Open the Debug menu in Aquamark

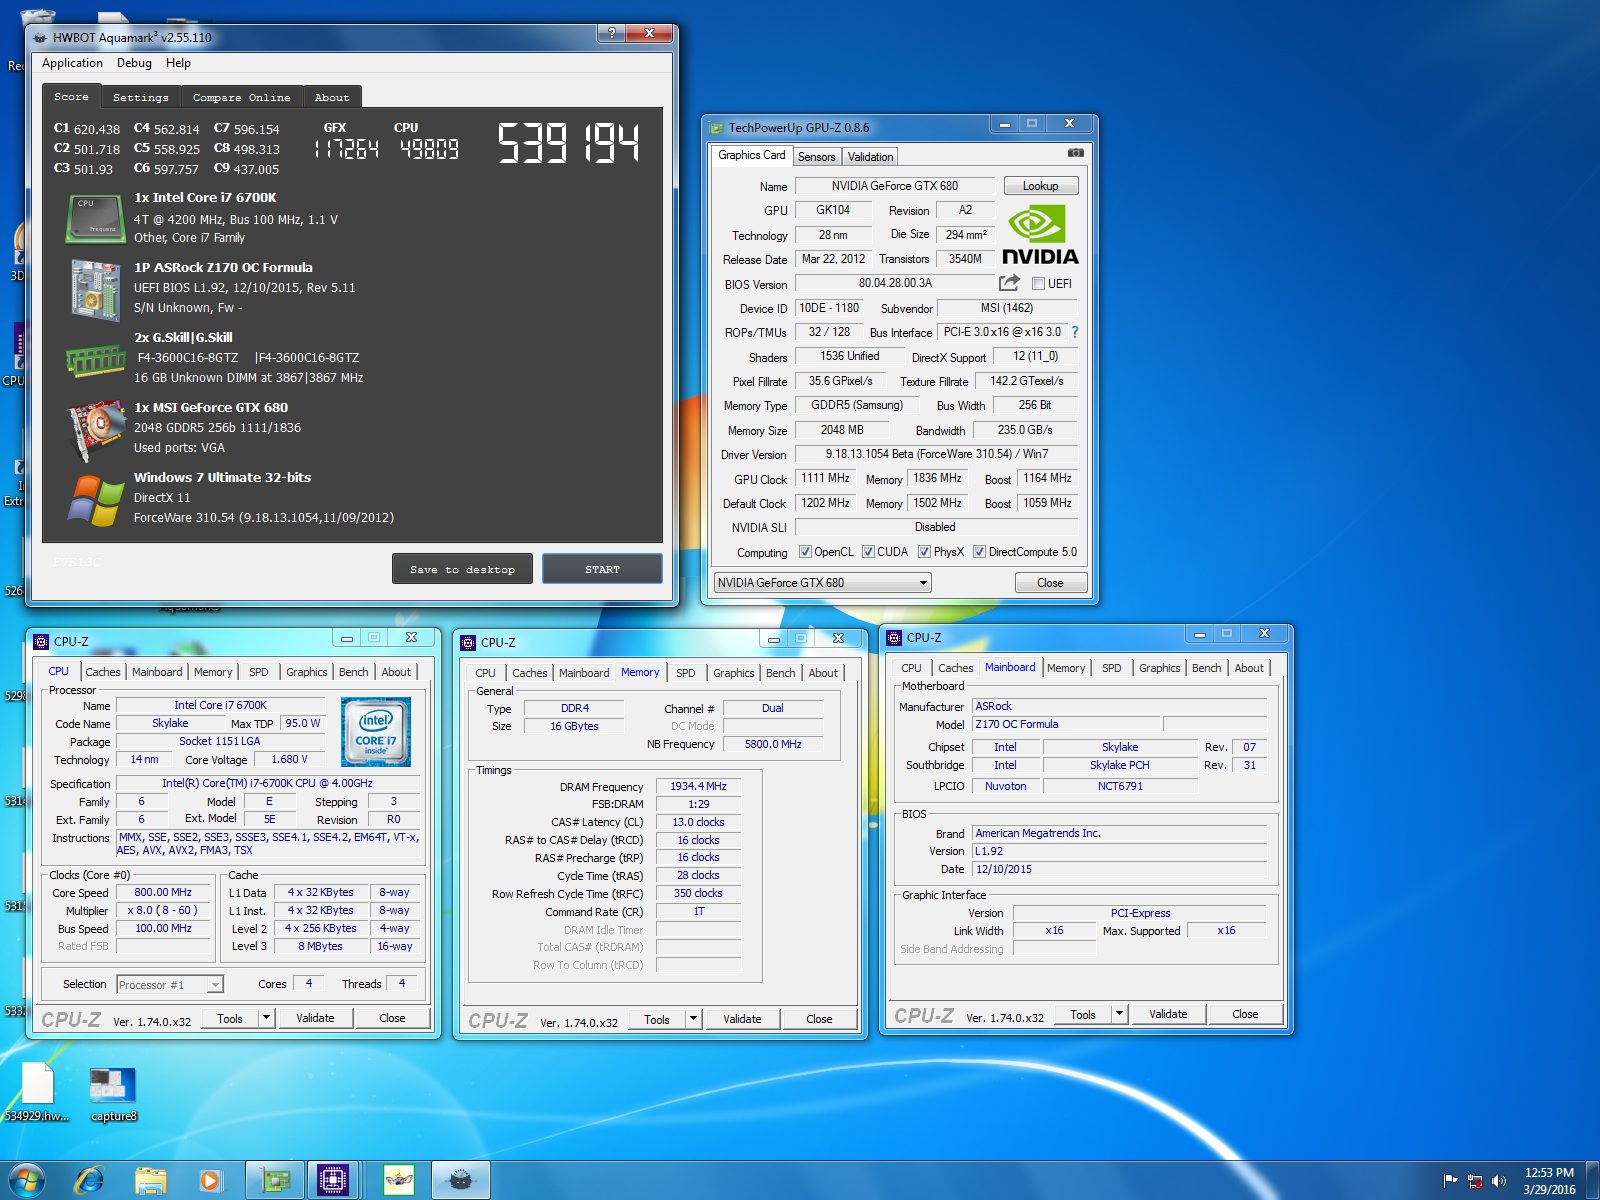(x=134, y=63)
